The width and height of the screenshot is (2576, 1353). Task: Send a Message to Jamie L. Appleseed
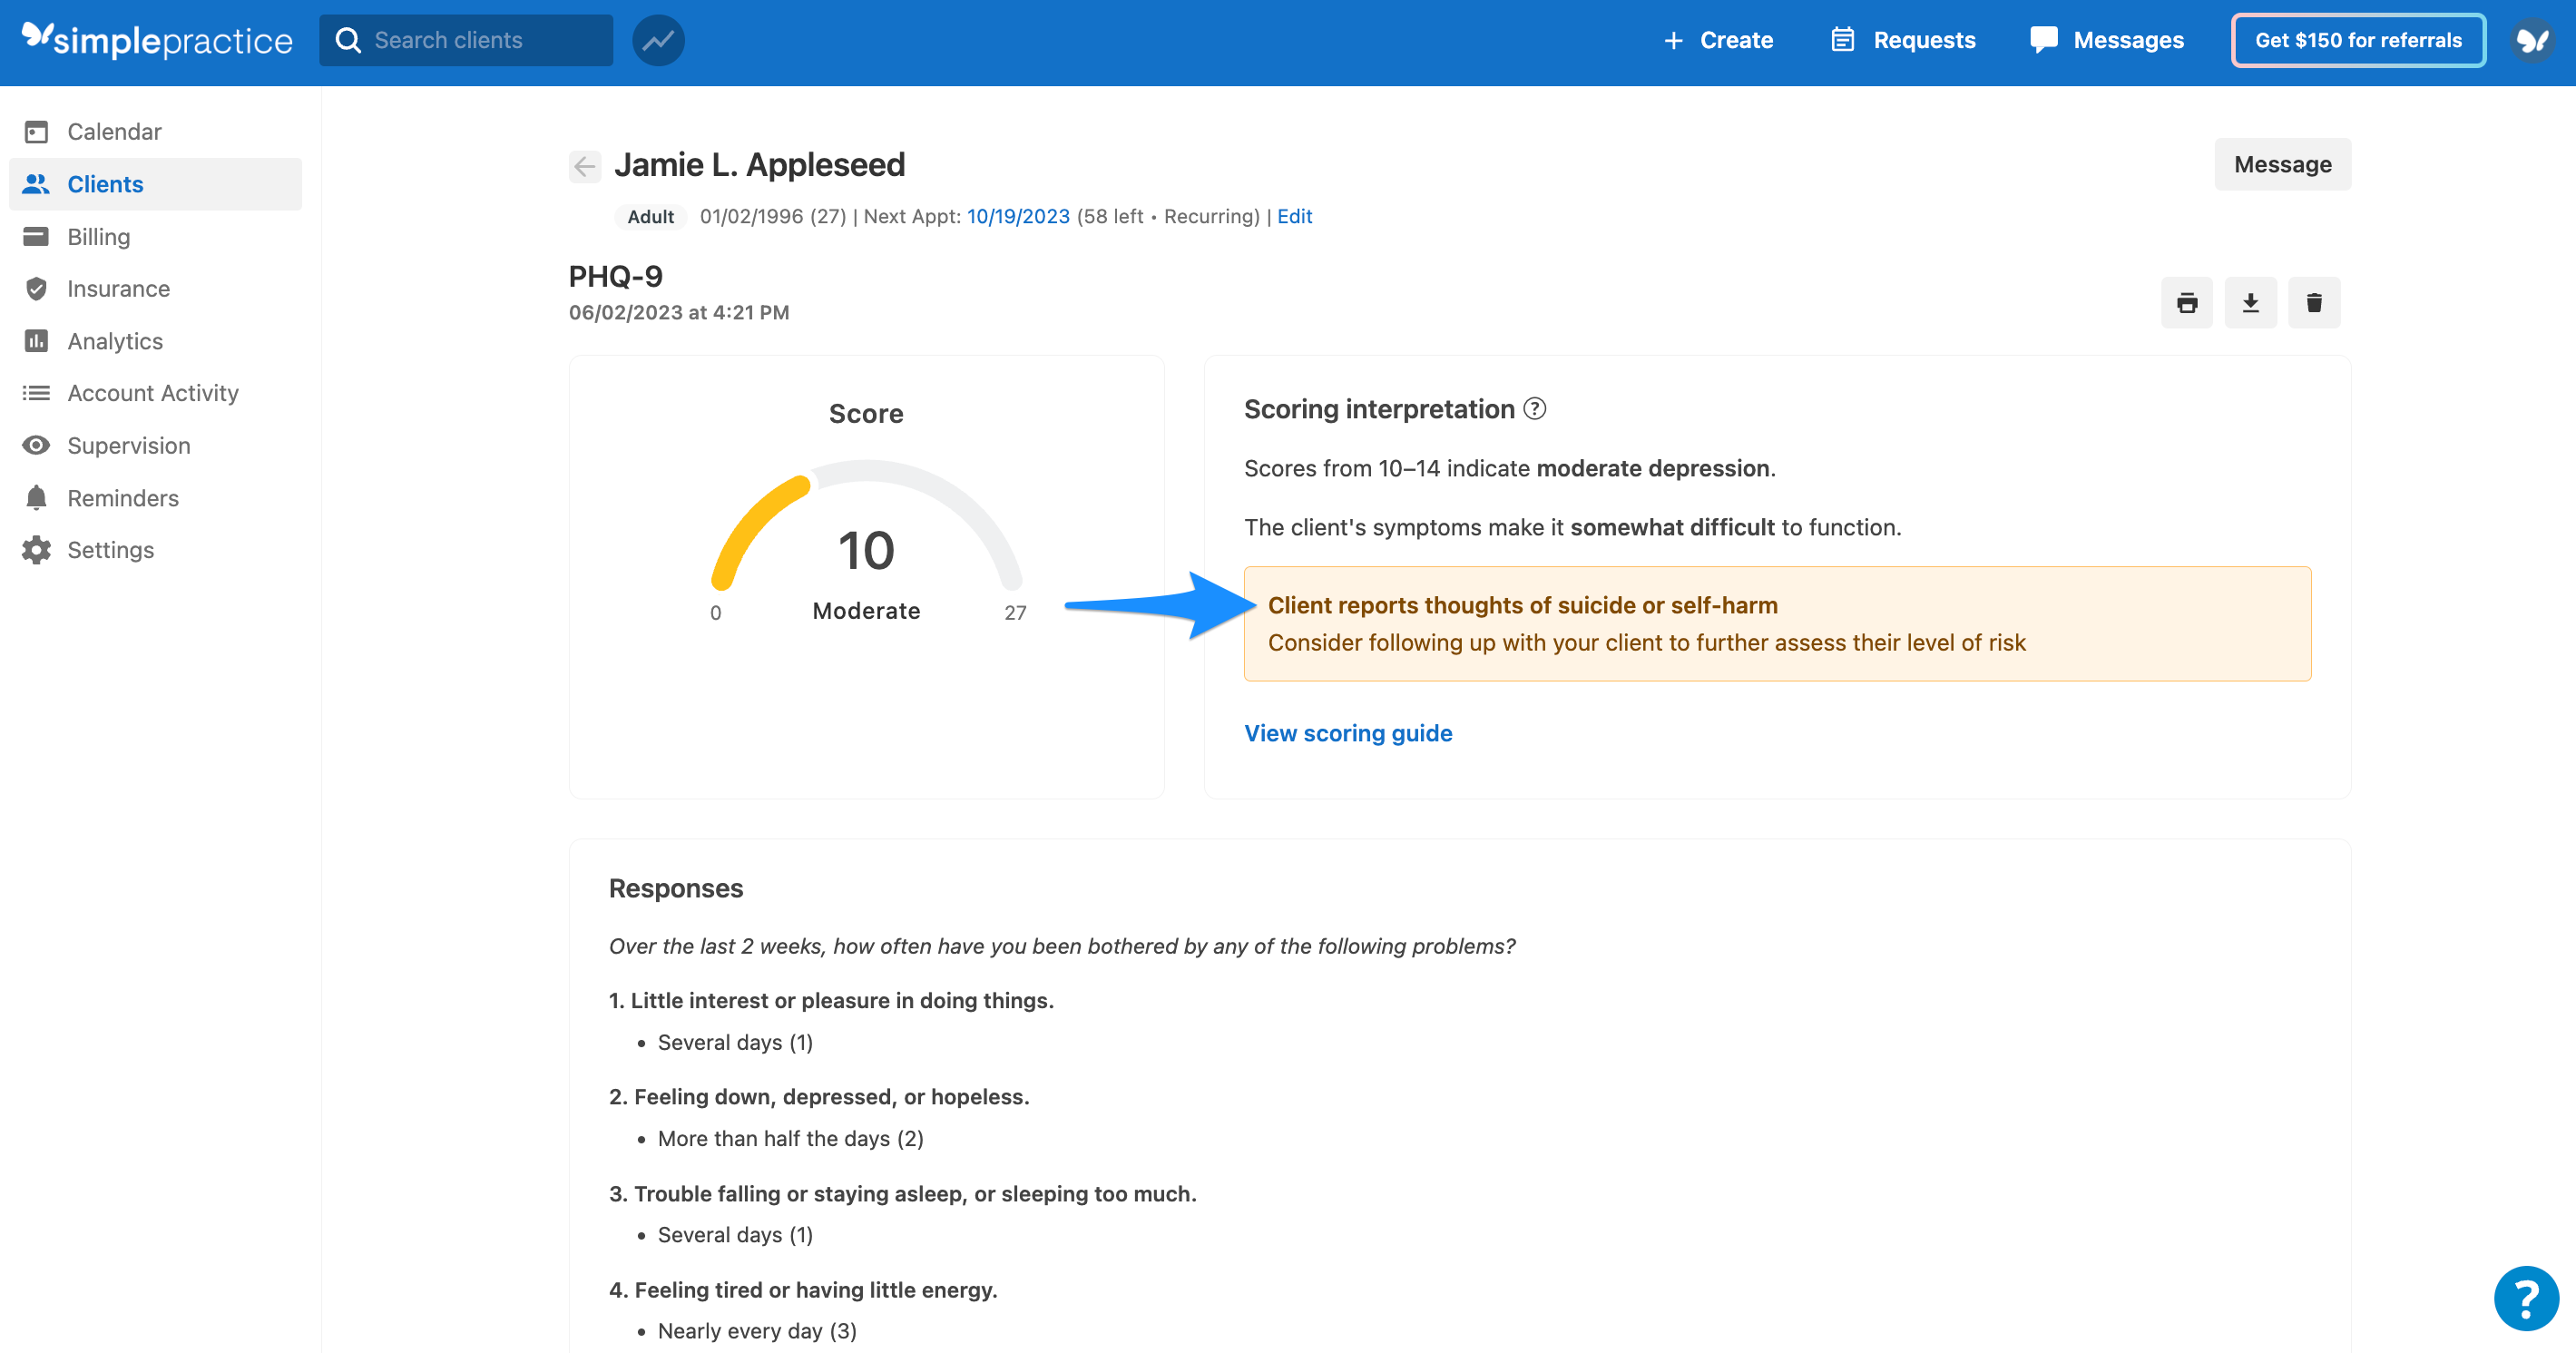pos(2282,164)
